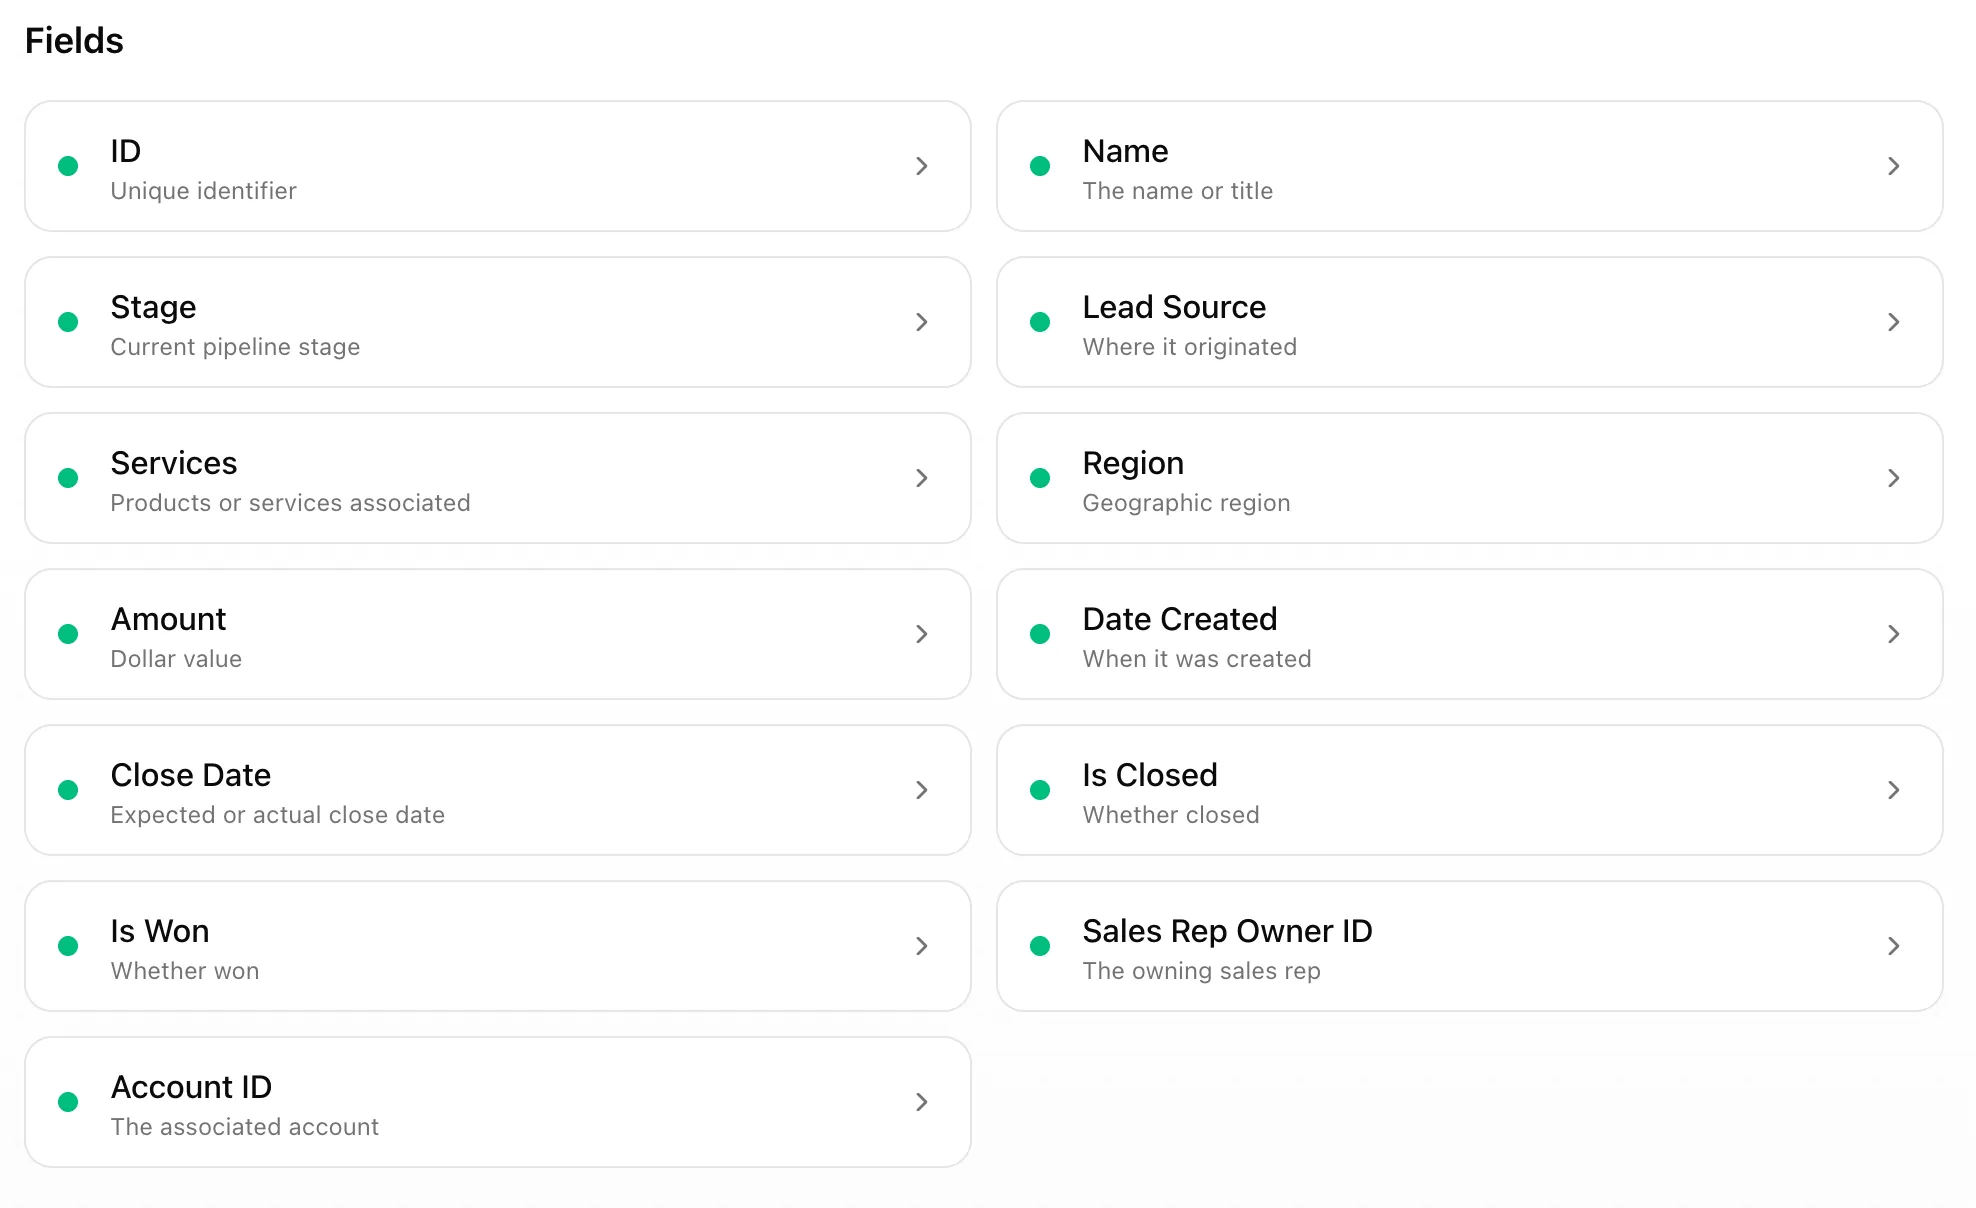Screen dimensions: 1976x1208
Task: Select the Stage field title
Action: 153,307
